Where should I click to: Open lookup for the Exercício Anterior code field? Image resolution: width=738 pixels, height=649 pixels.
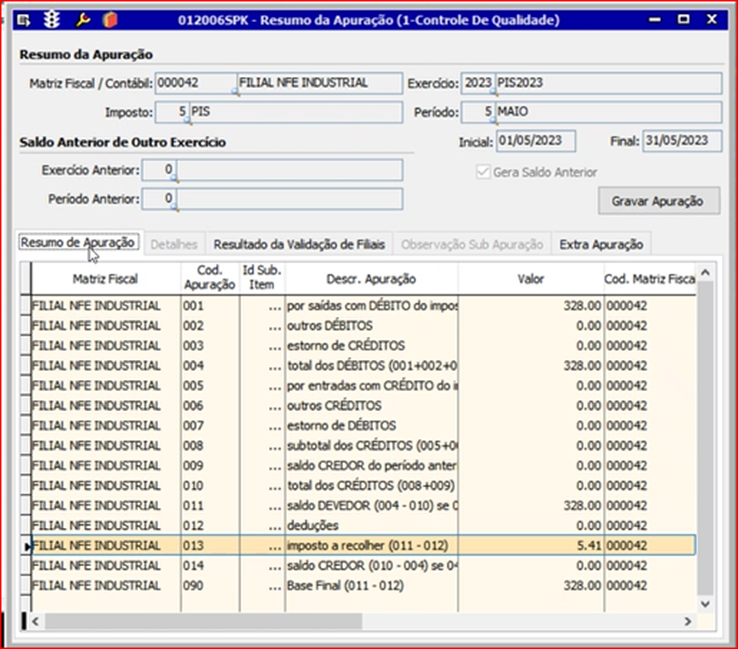pos(174,179)
